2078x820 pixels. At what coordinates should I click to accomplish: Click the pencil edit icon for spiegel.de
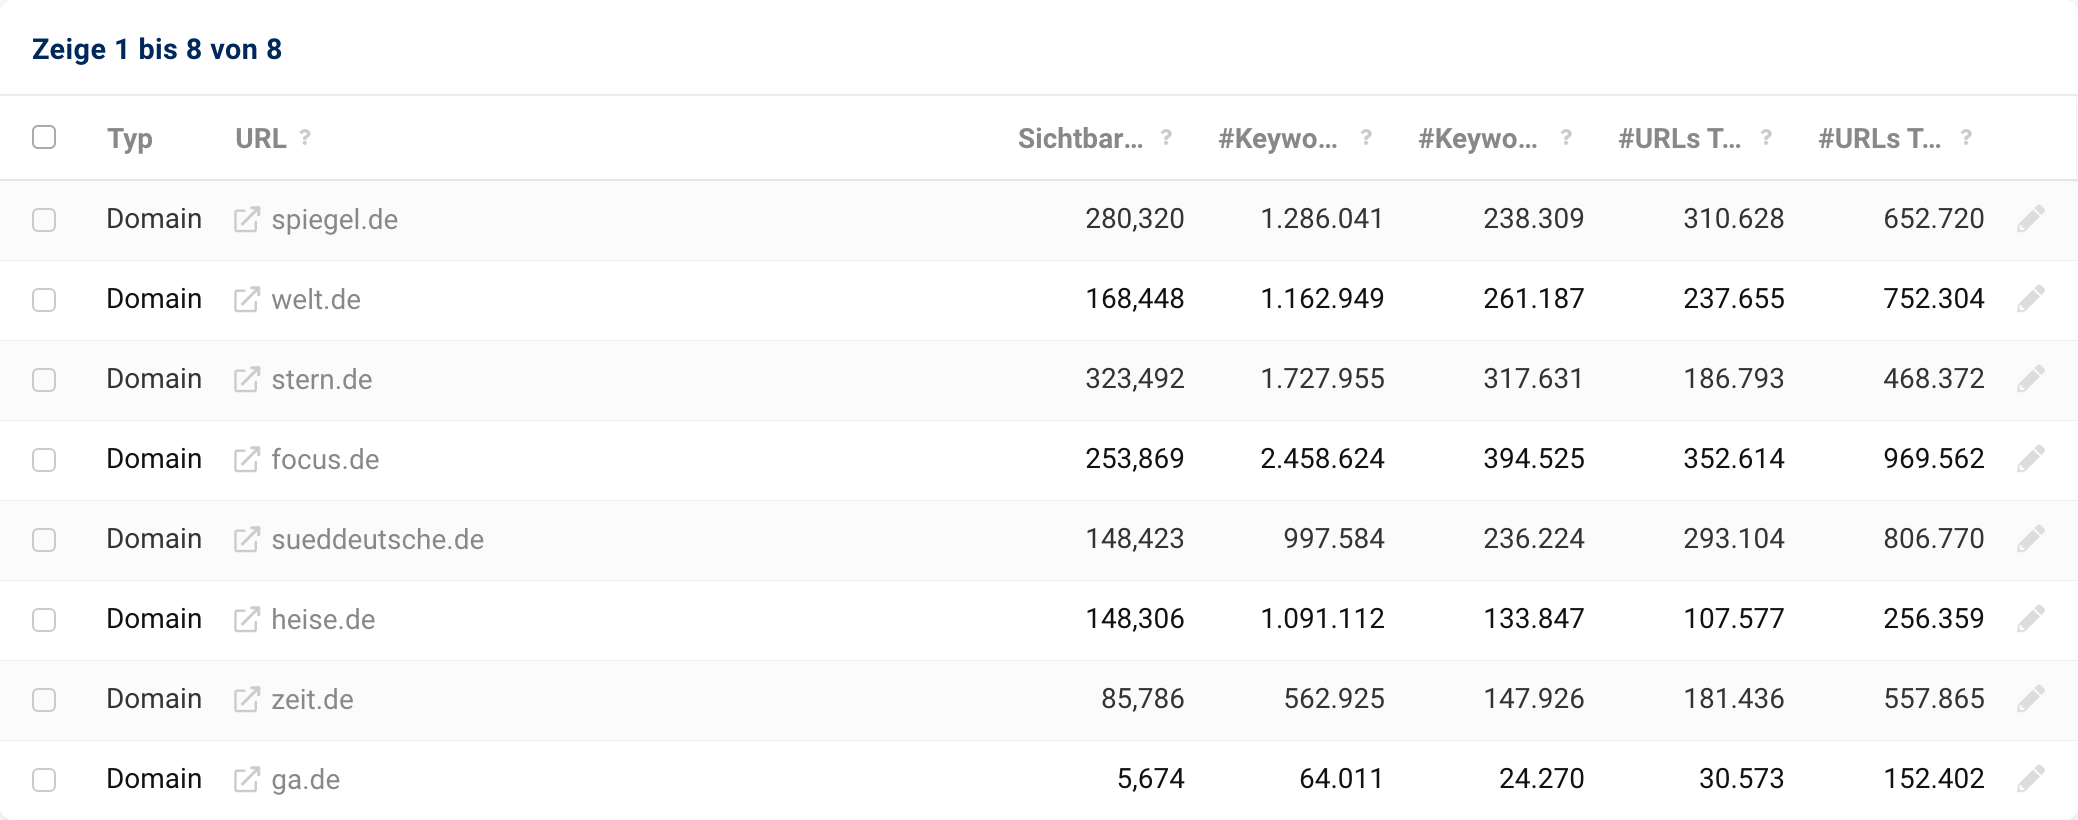(x=2030, y=219)
